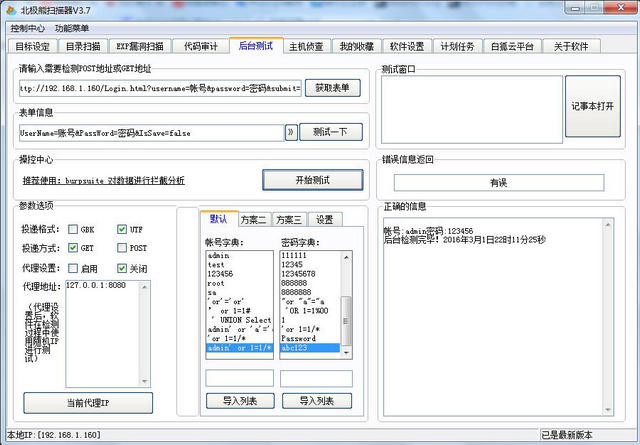The image size is (640, 445).
Task: Click 导入列表 under password dictionary
Action: click(317, 401)
